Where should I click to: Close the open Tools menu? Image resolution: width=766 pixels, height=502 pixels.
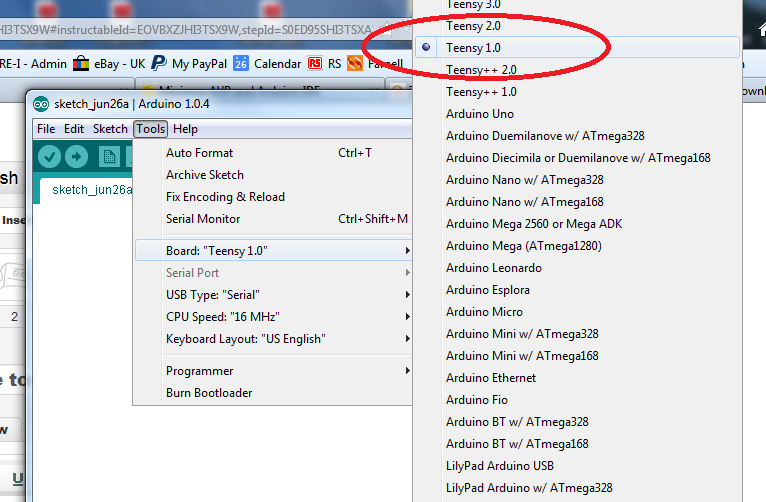tap(150, 129)
